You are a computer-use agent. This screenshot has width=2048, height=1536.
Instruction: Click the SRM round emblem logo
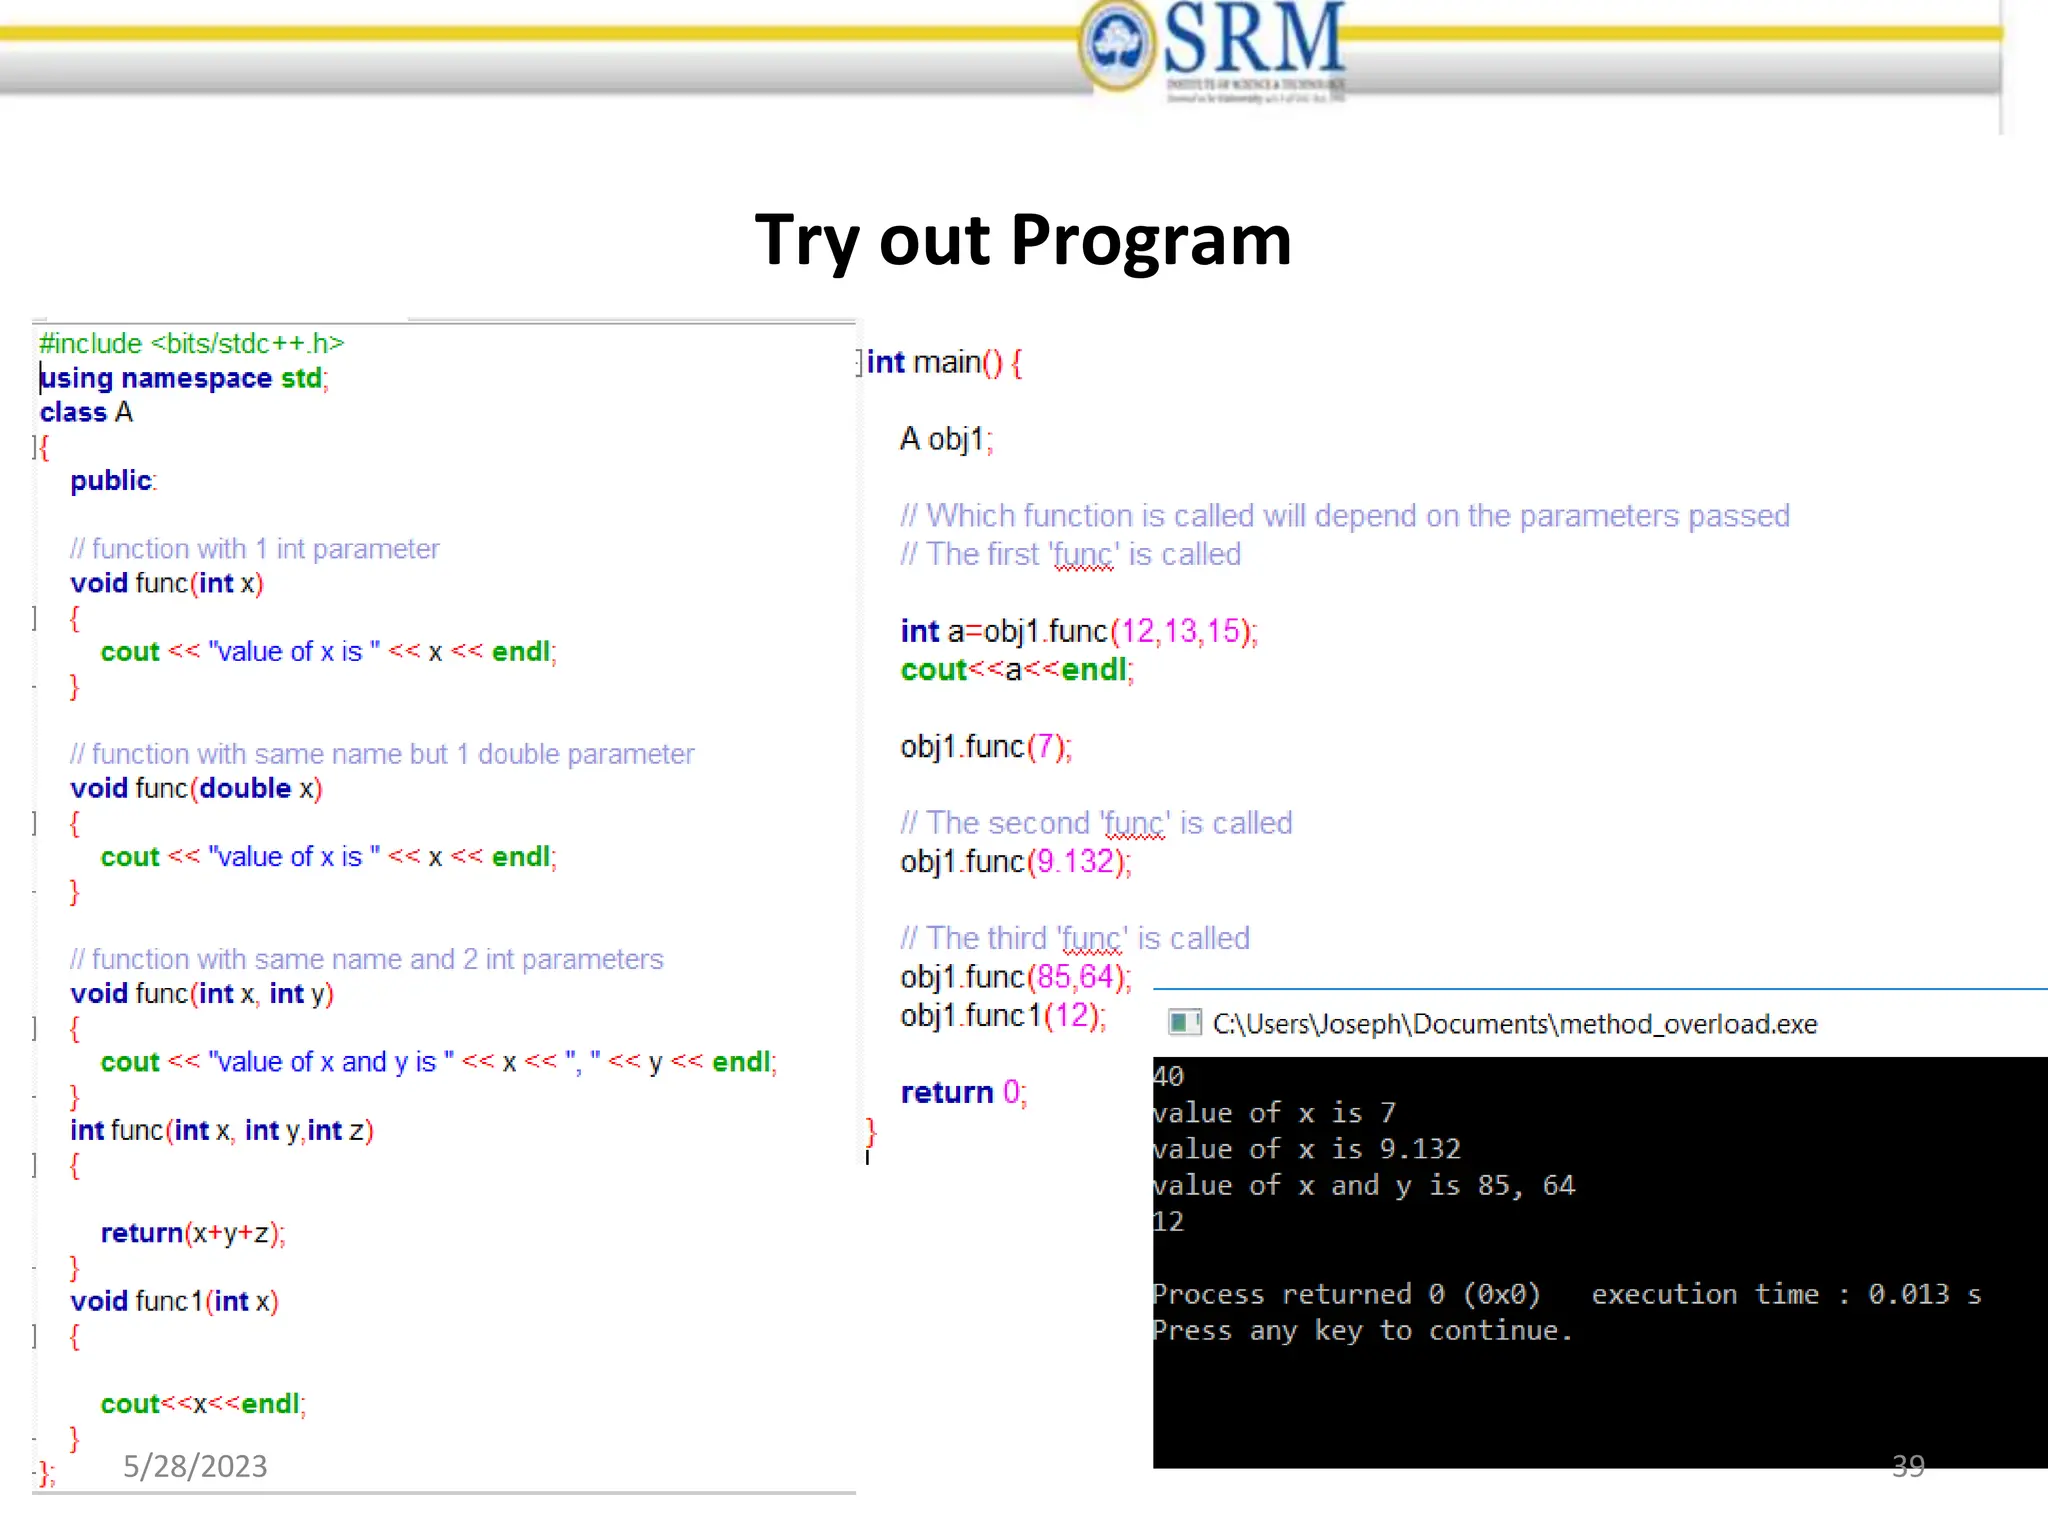click(1119, 46)
